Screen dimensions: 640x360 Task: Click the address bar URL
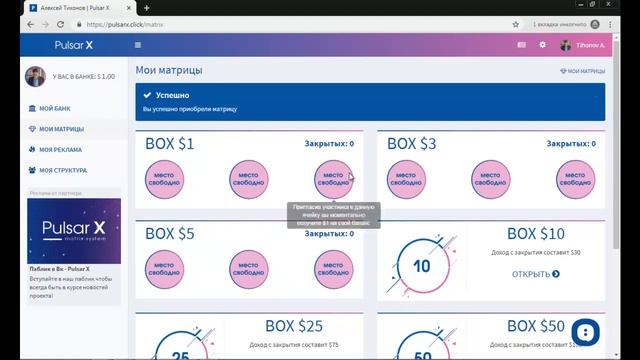(x=125, y=24)
